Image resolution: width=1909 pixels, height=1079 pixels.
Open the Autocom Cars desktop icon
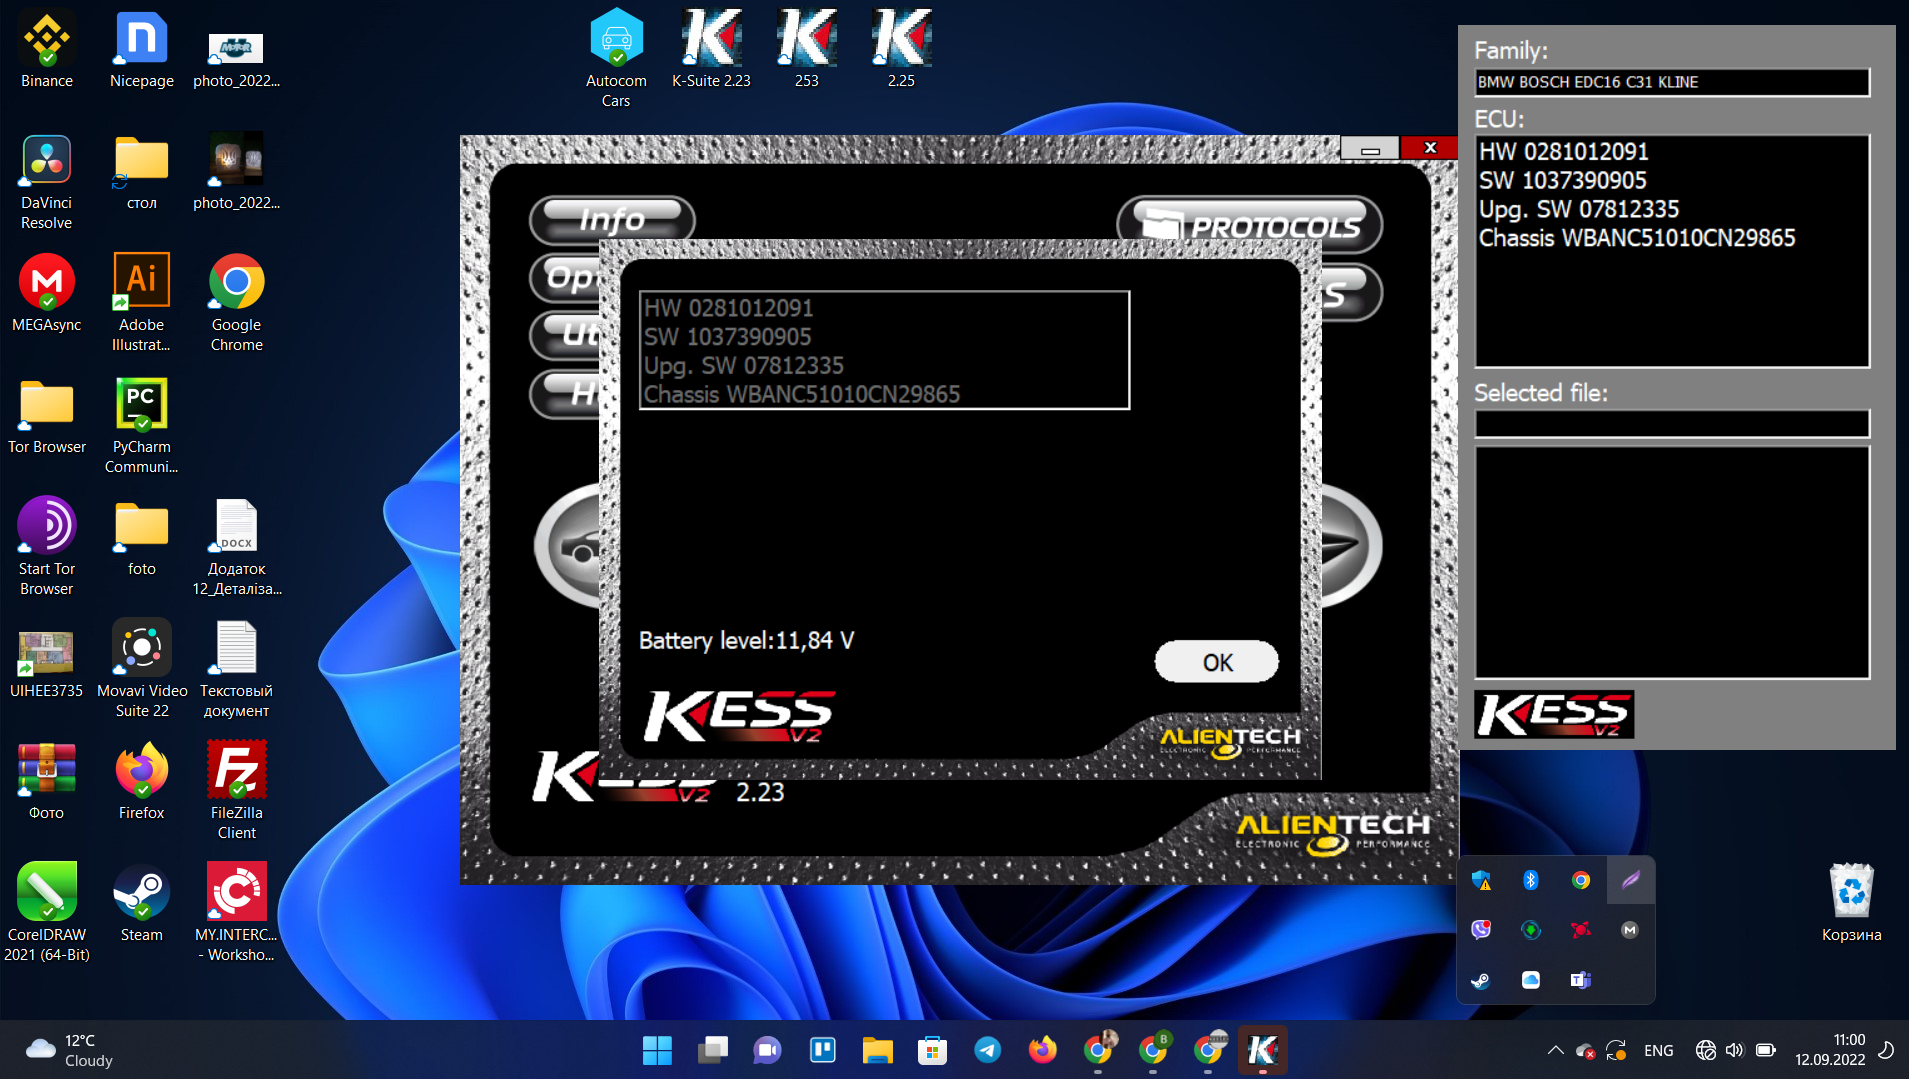click(616, 57)
